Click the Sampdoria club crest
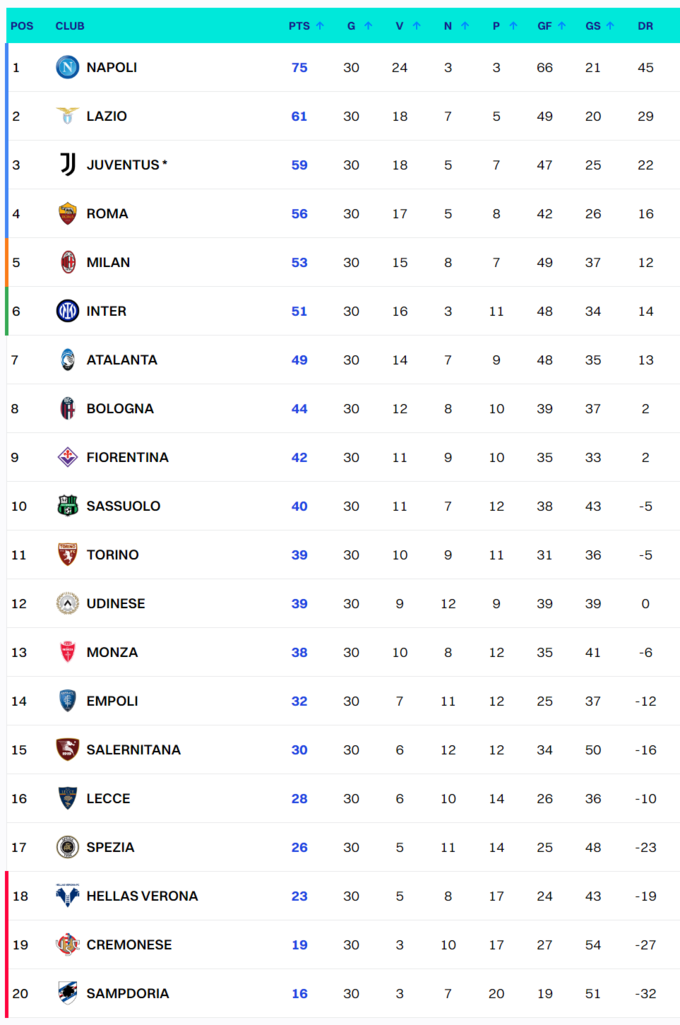680x1025 pixels. (x=67, y=993)
